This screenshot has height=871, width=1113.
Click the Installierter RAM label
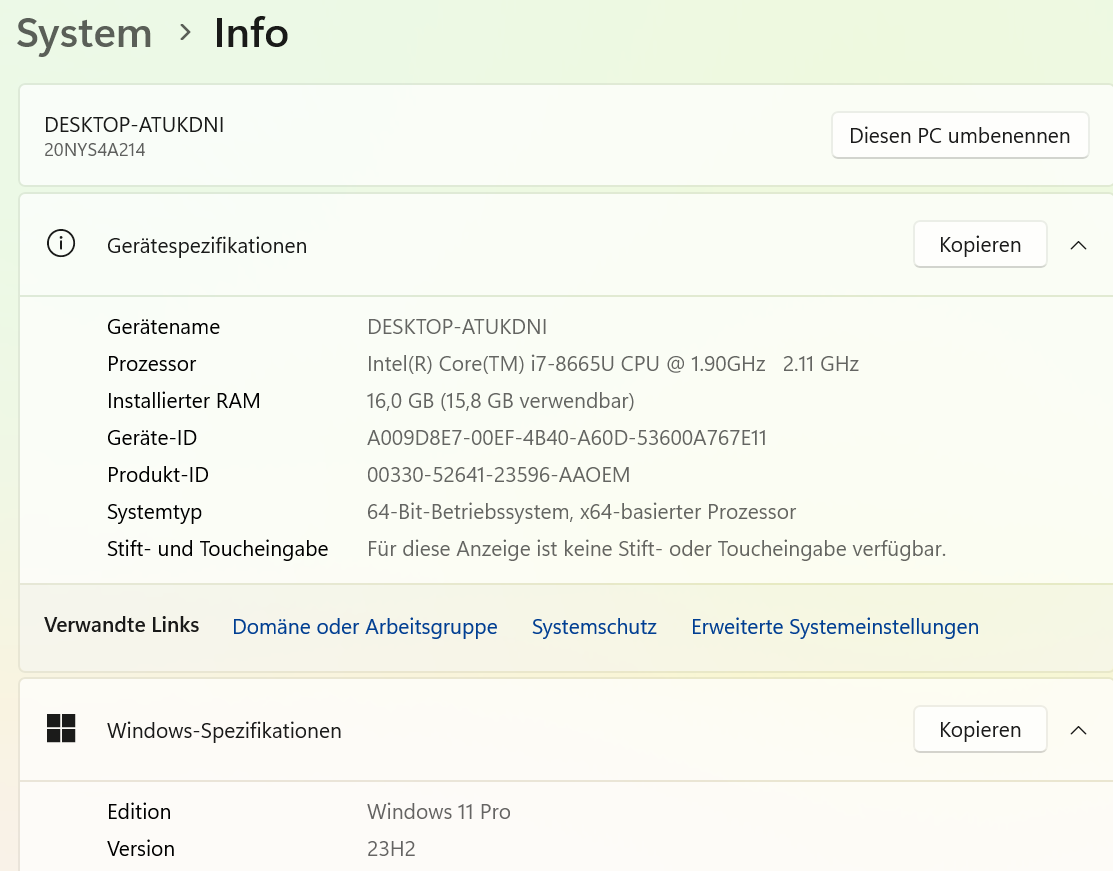(x=184, y=400)
